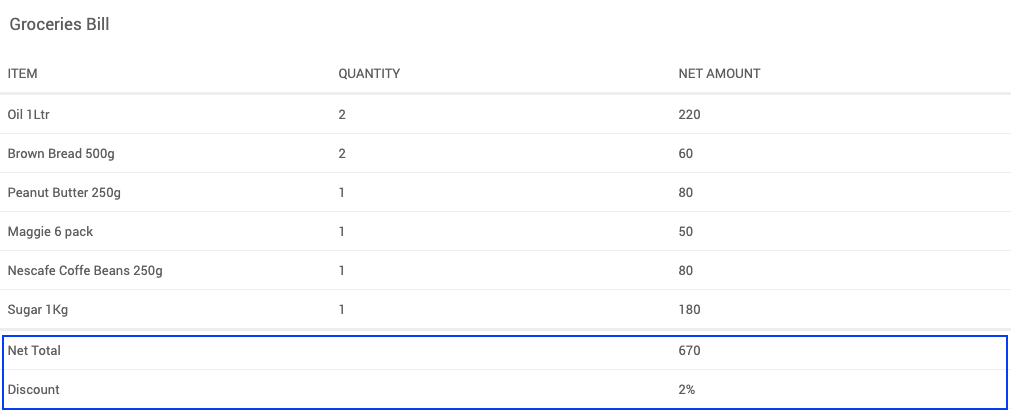Click net amount 50 for Maggie
This screenshot has width=1011, height=414.
coord(685,232)
